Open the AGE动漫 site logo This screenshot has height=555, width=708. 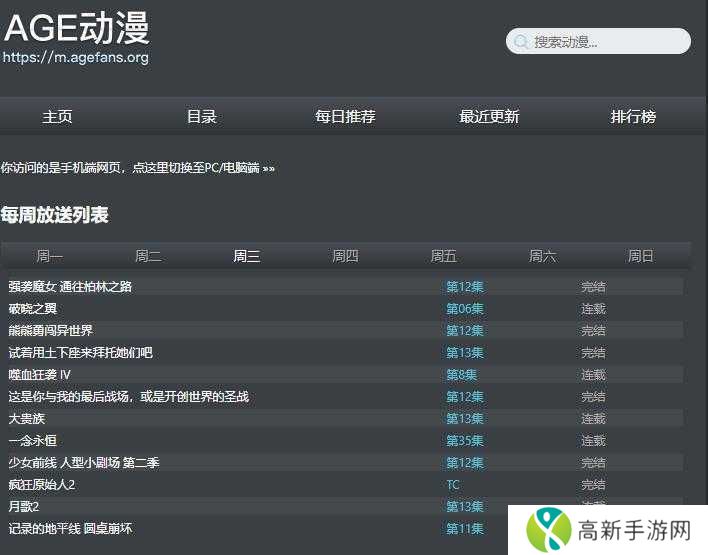click(x=77, y=28)
